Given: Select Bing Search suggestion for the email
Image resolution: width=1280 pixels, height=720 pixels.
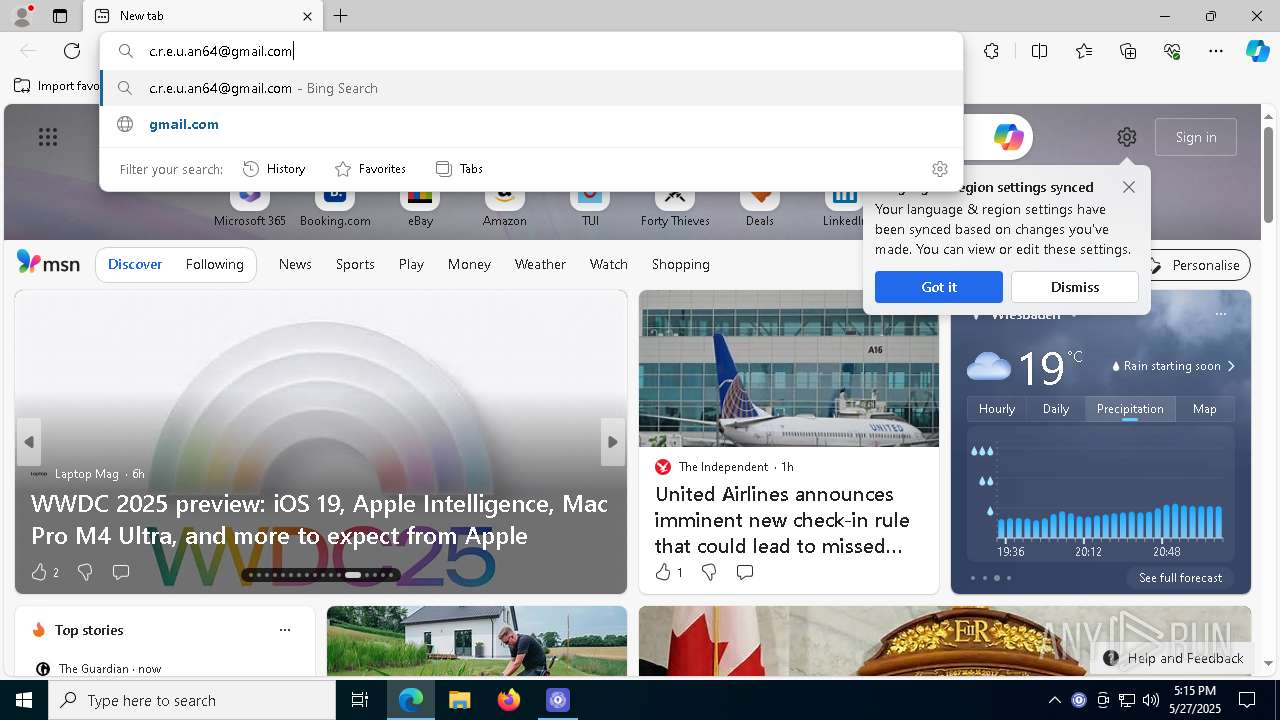Looking at the screenshot, I should pos(531,88).
